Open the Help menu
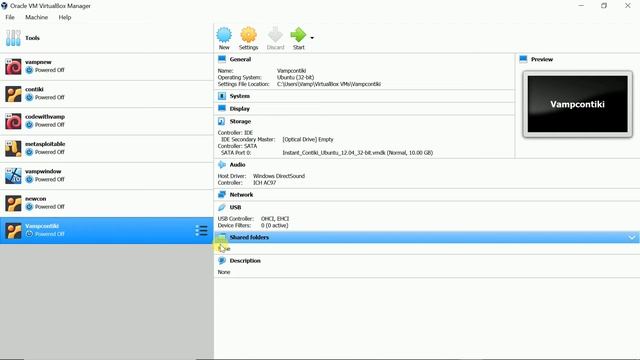This screenshot has height=360, width=640. tap(64, 17)
